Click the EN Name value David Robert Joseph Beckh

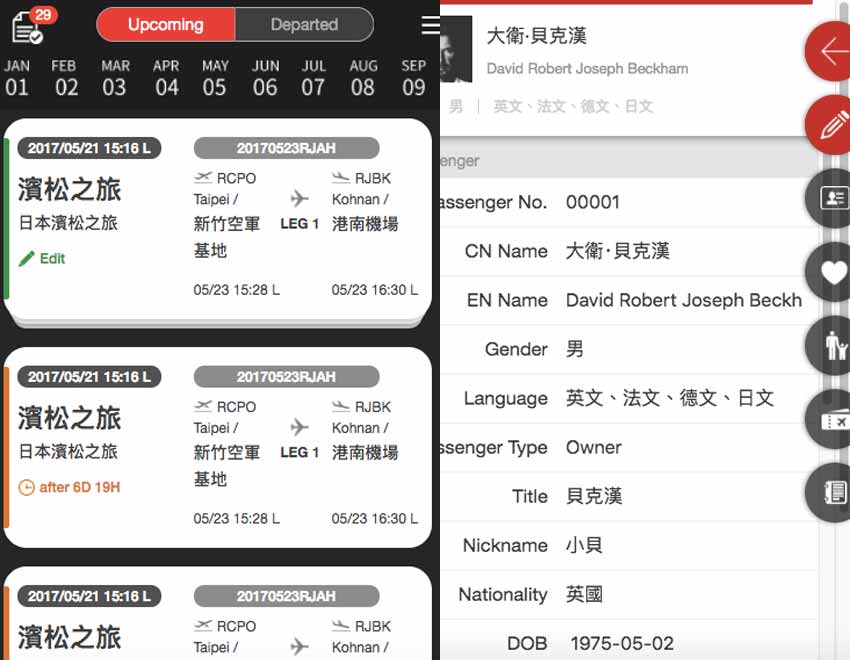684,300
